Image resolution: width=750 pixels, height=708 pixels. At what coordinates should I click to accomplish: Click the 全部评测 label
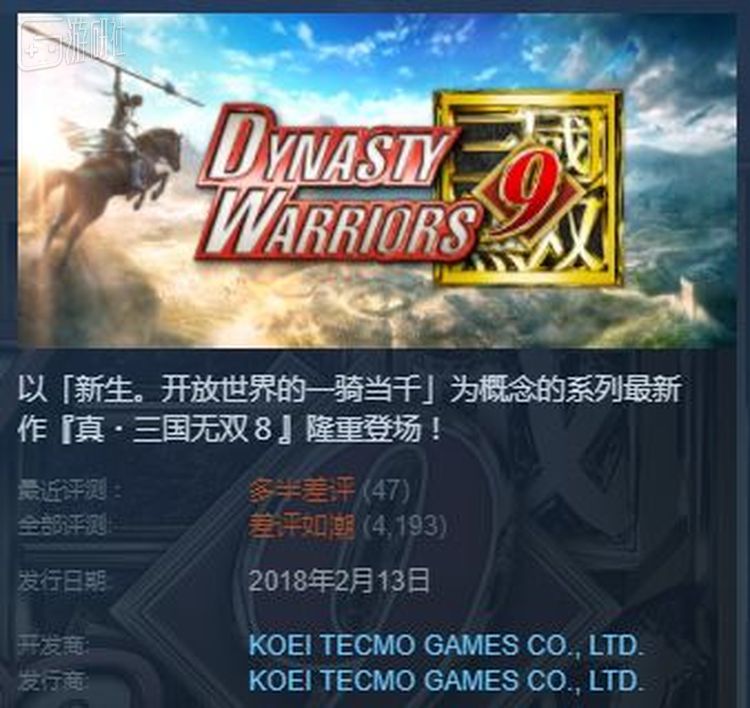click(65, 526)
